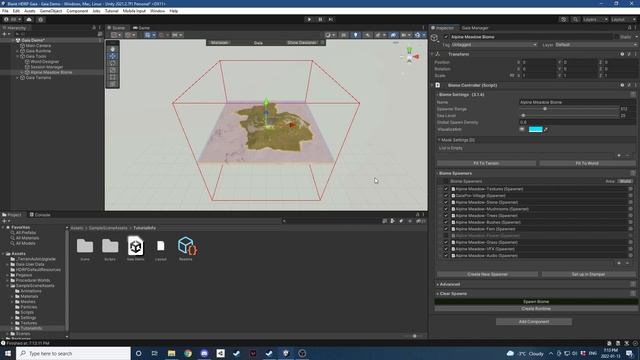
Task: Open the Layers dropdown in top toolbar
Action: (x=595, y=19)
